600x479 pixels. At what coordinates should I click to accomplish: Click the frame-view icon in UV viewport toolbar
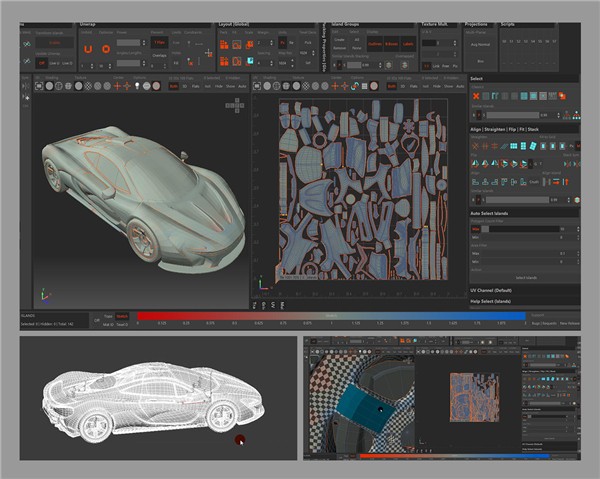257,86
